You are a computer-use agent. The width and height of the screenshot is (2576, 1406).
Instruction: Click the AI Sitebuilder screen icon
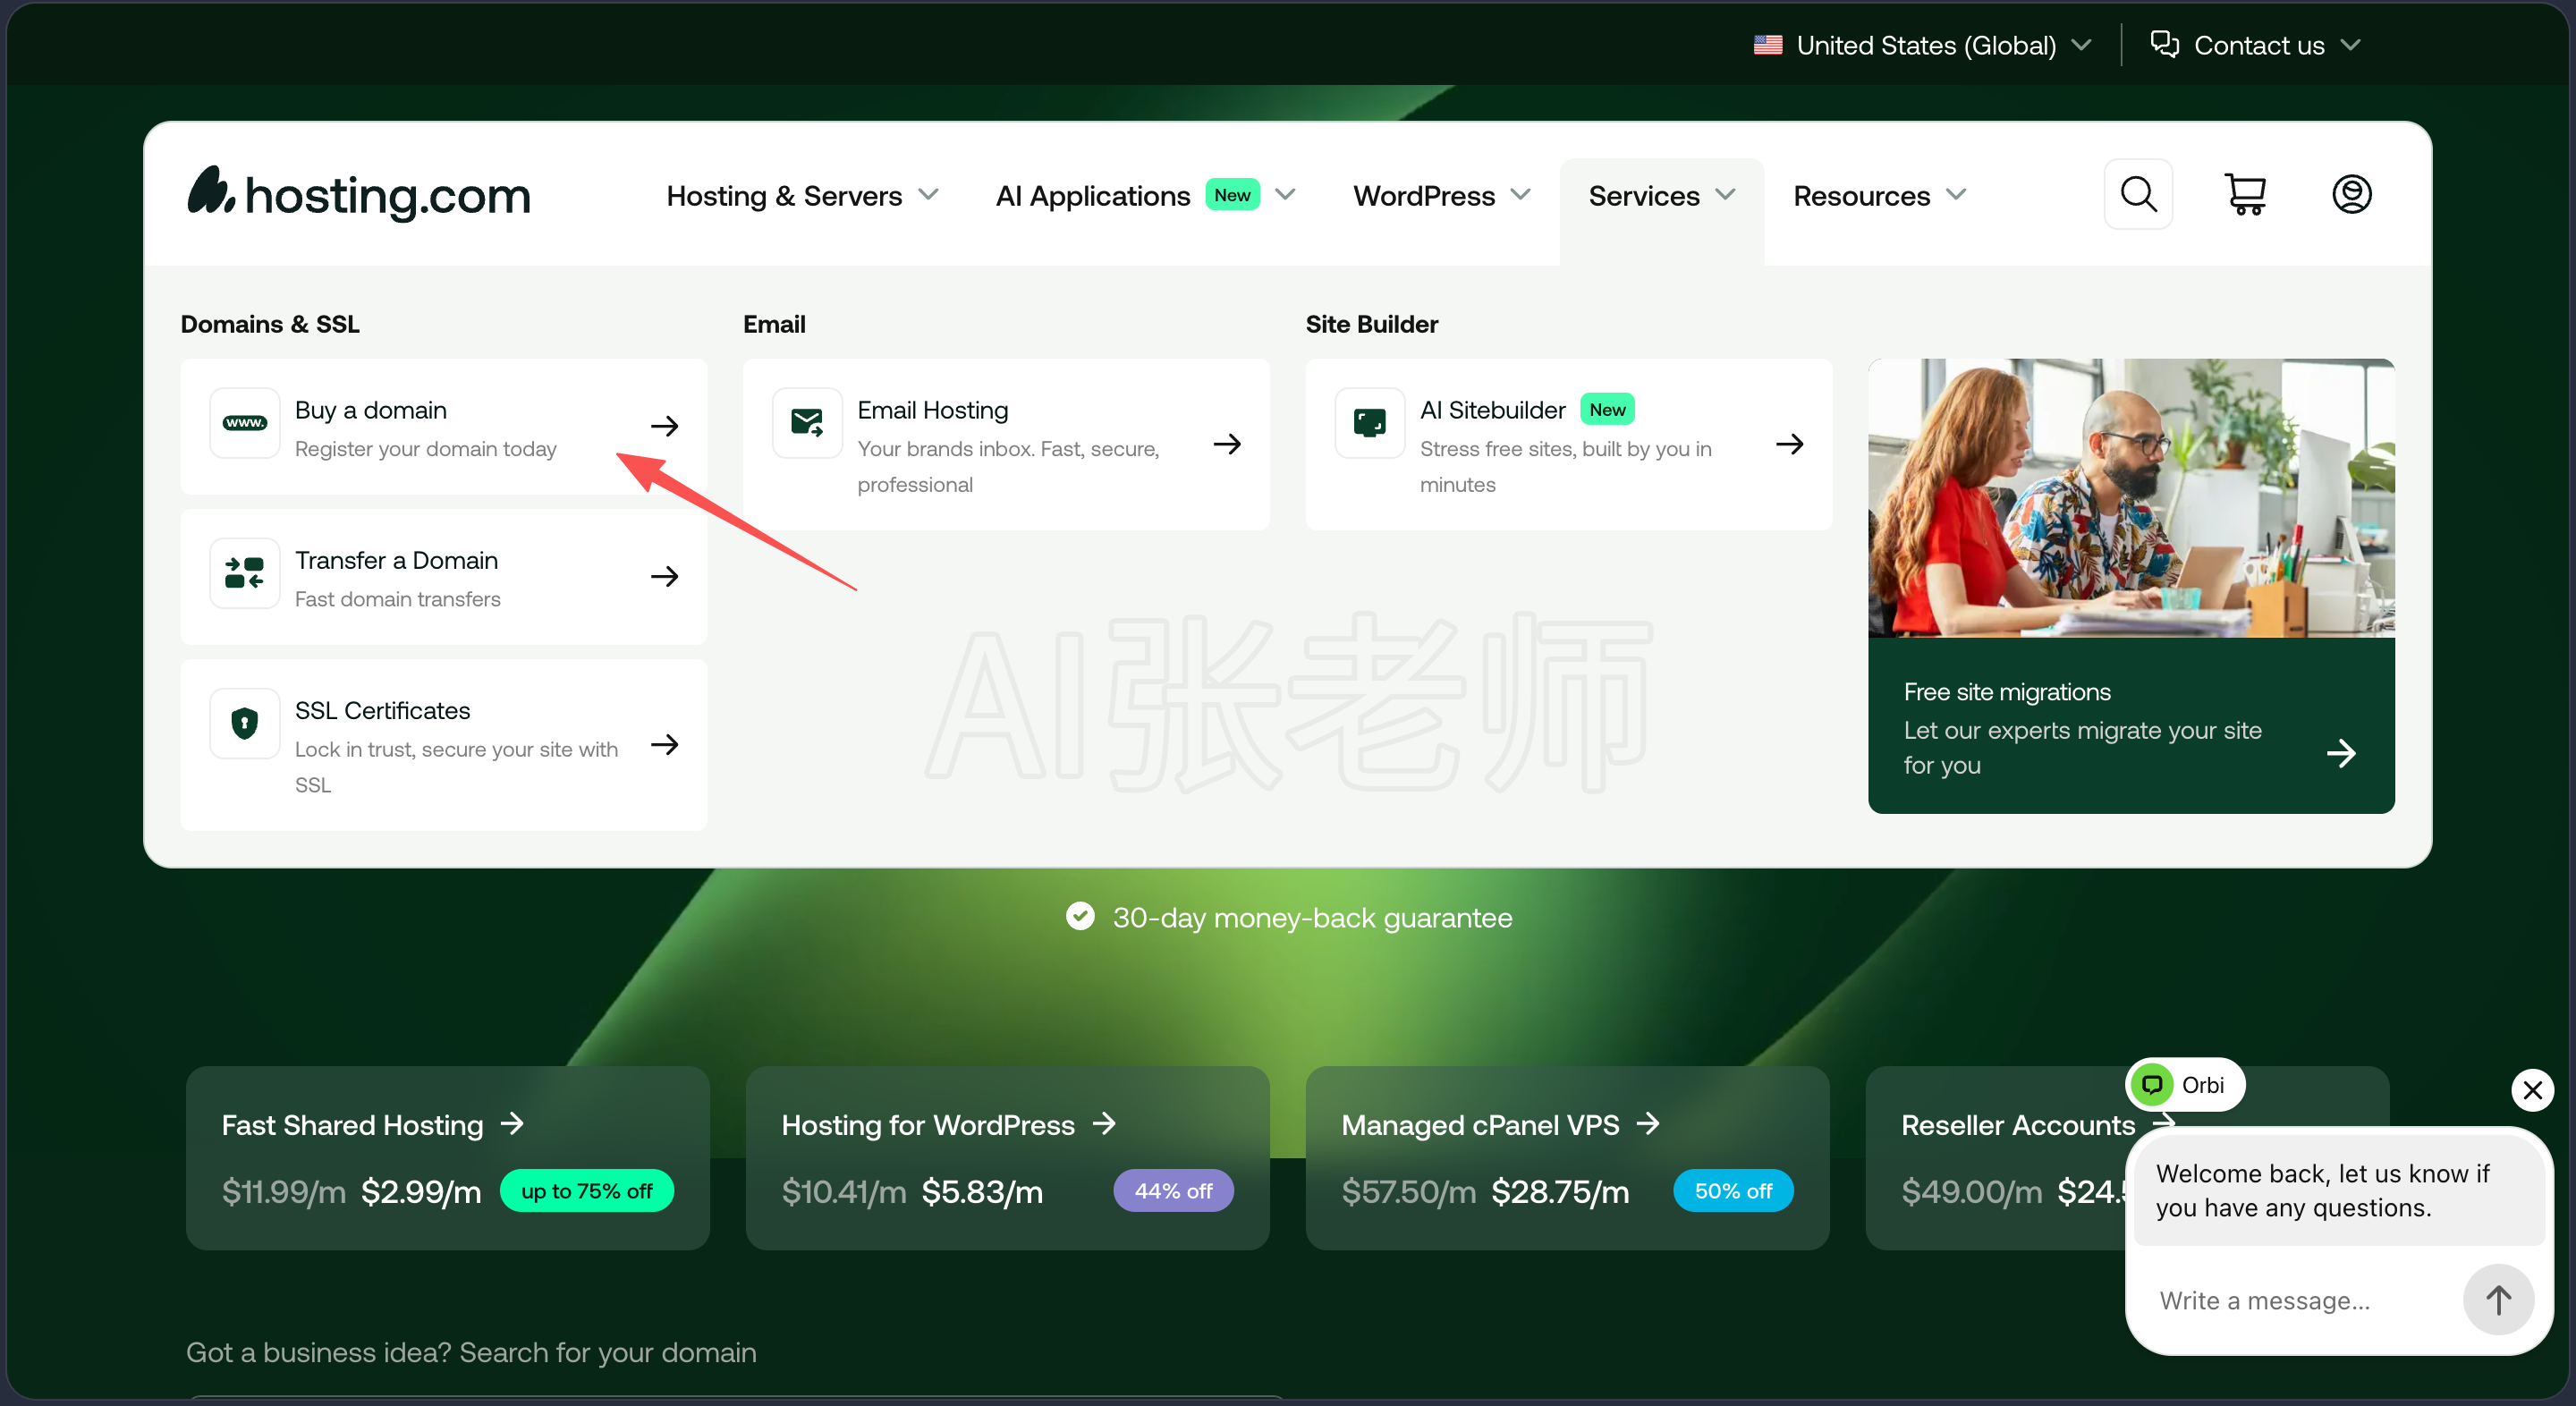[x=1370, y=423]
